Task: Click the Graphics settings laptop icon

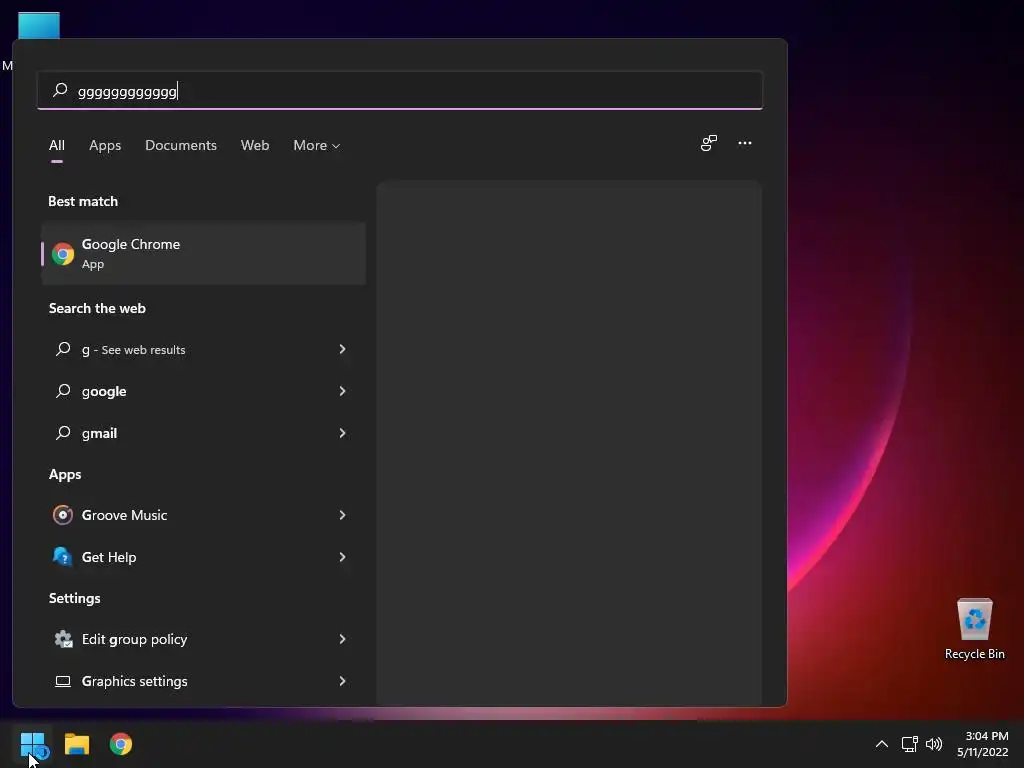Action: pyautogui.click(x=63, y=681)
